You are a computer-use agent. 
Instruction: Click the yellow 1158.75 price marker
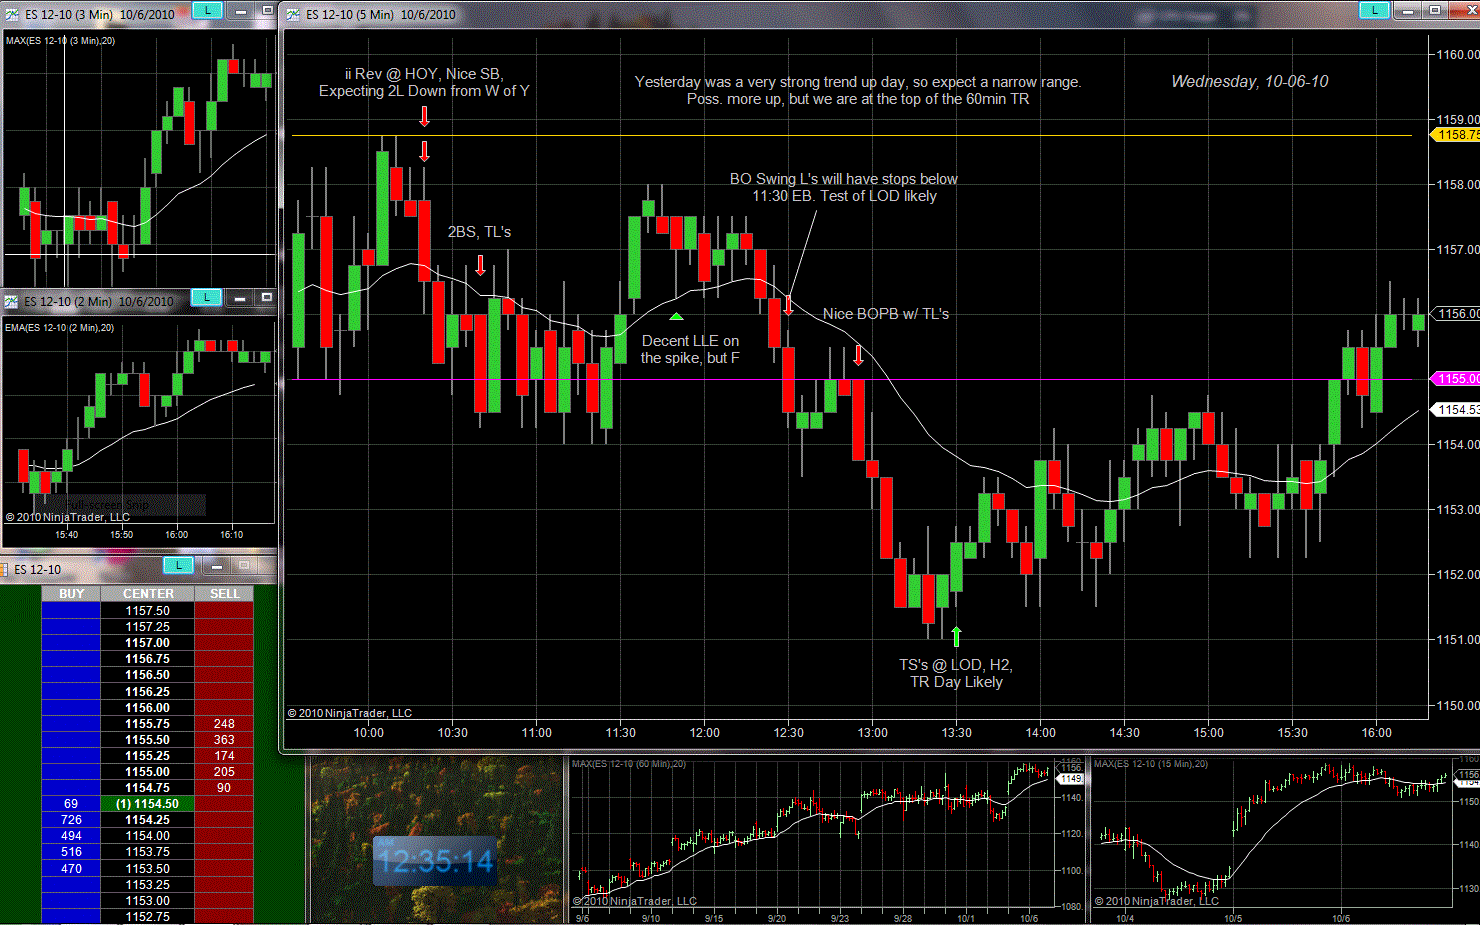point(1456,135)
